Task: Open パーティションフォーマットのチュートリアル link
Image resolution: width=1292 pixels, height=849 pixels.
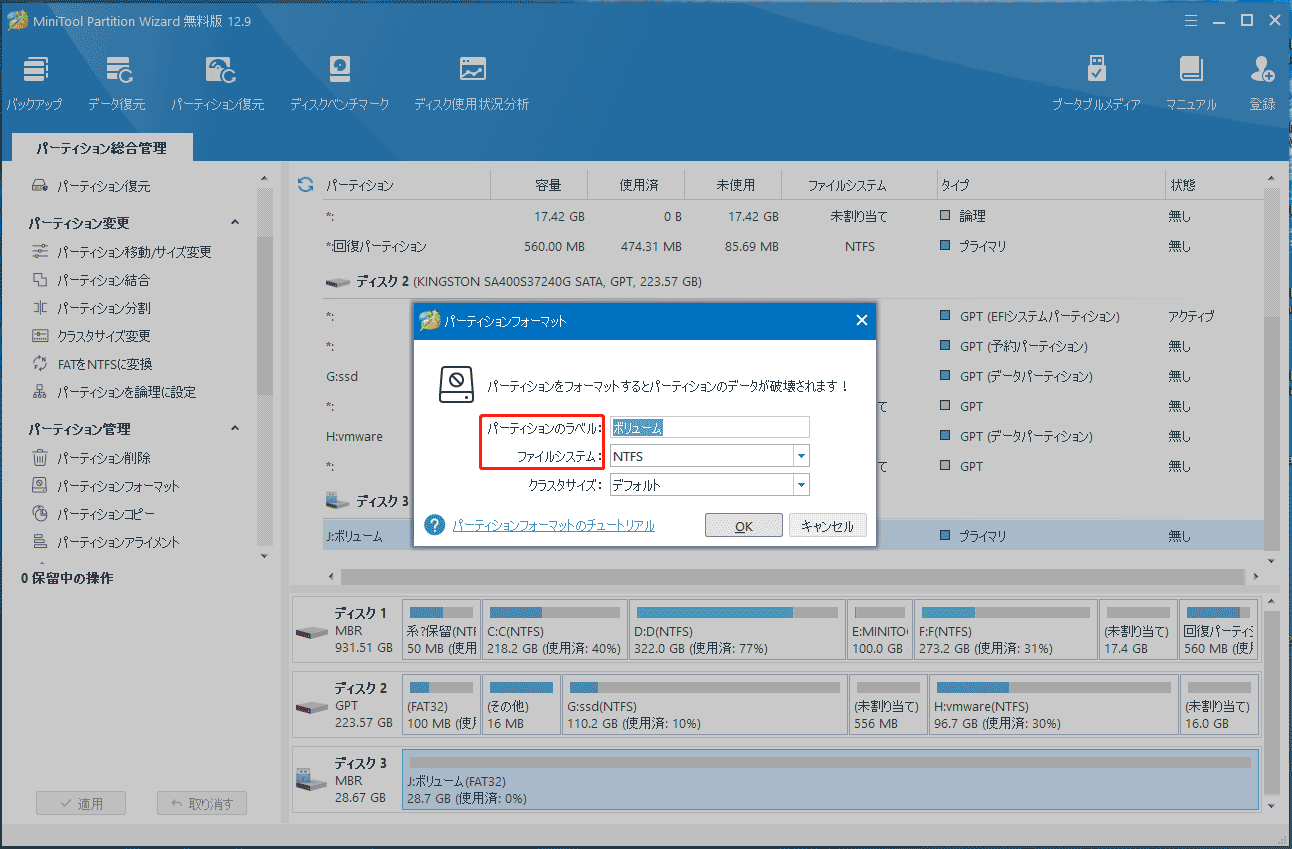Action: pyautogui.click(x=553, y=525)
